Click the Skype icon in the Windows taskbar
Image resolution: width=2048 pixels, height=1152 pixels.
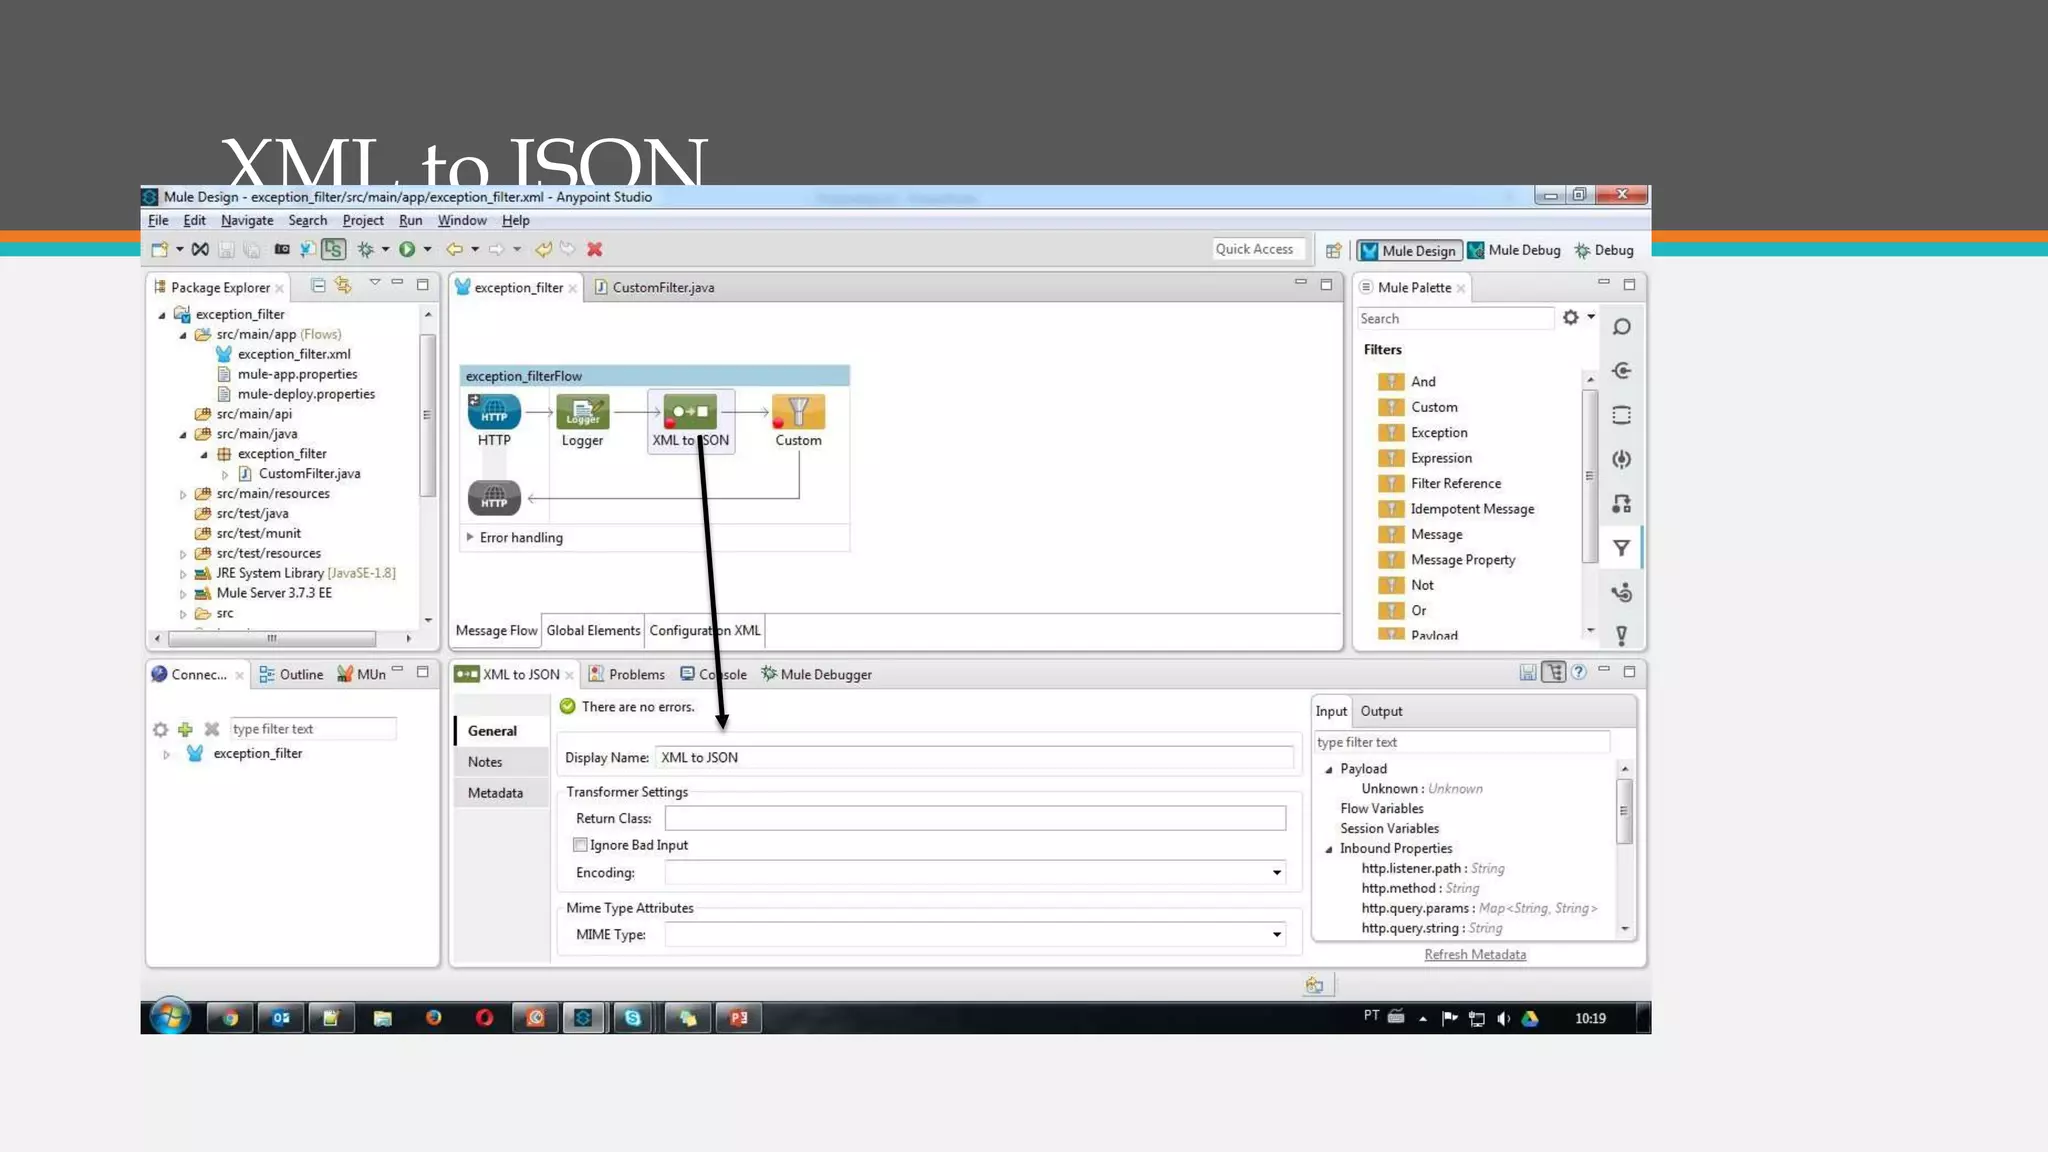(633, 1018)
